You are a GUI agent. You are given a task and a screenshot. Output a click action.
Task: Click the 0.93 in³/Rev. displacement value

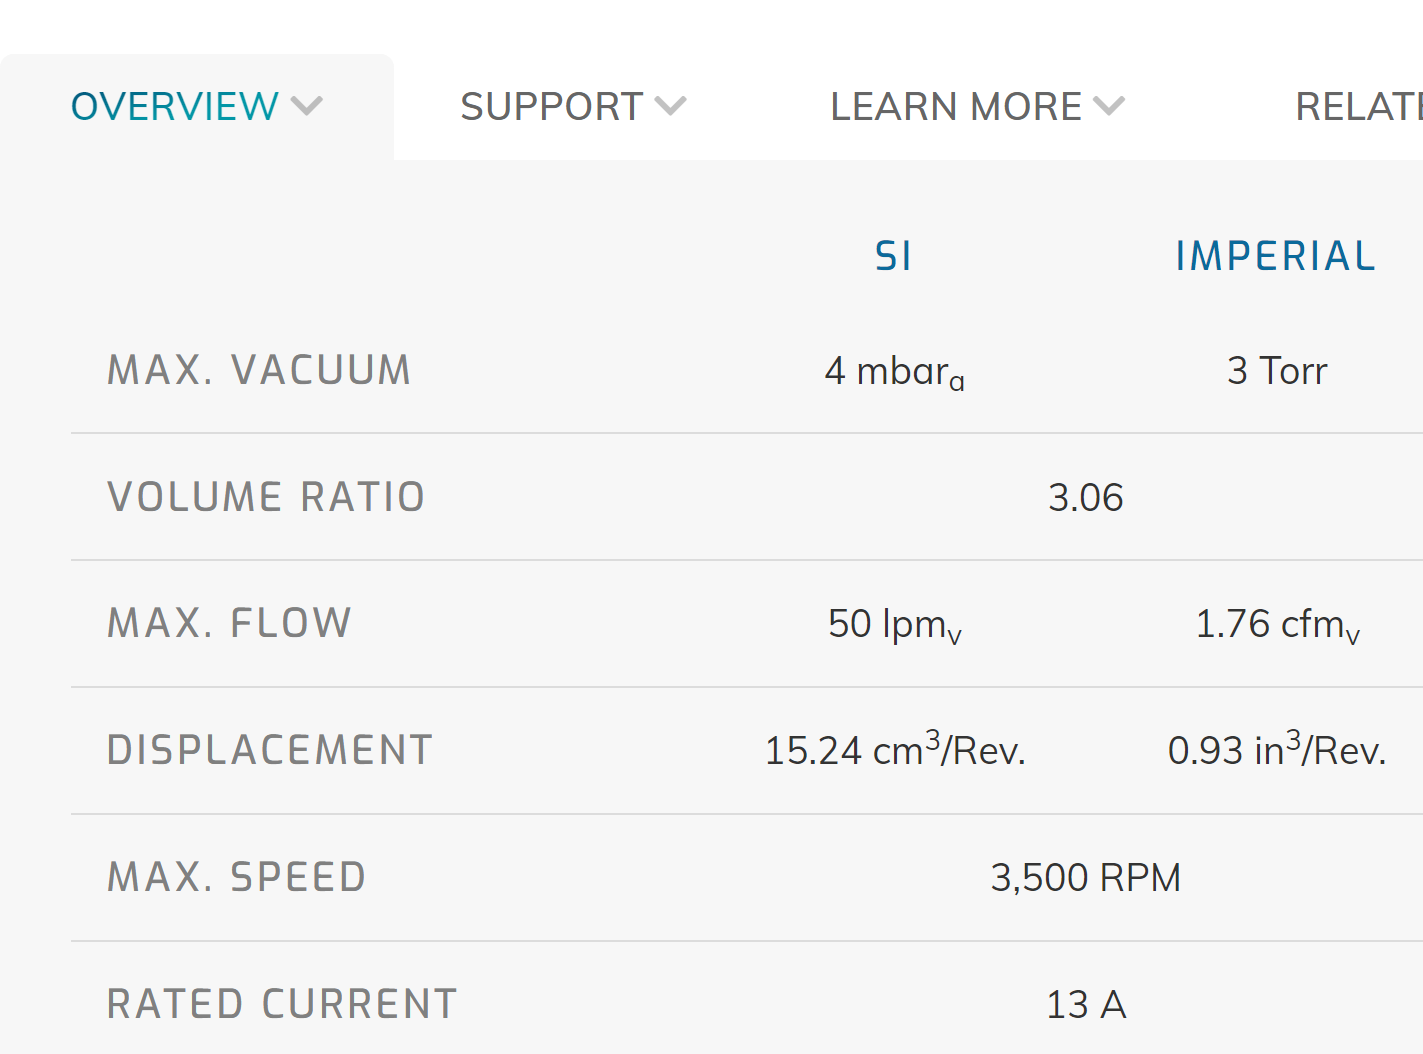click(1277, 749)
